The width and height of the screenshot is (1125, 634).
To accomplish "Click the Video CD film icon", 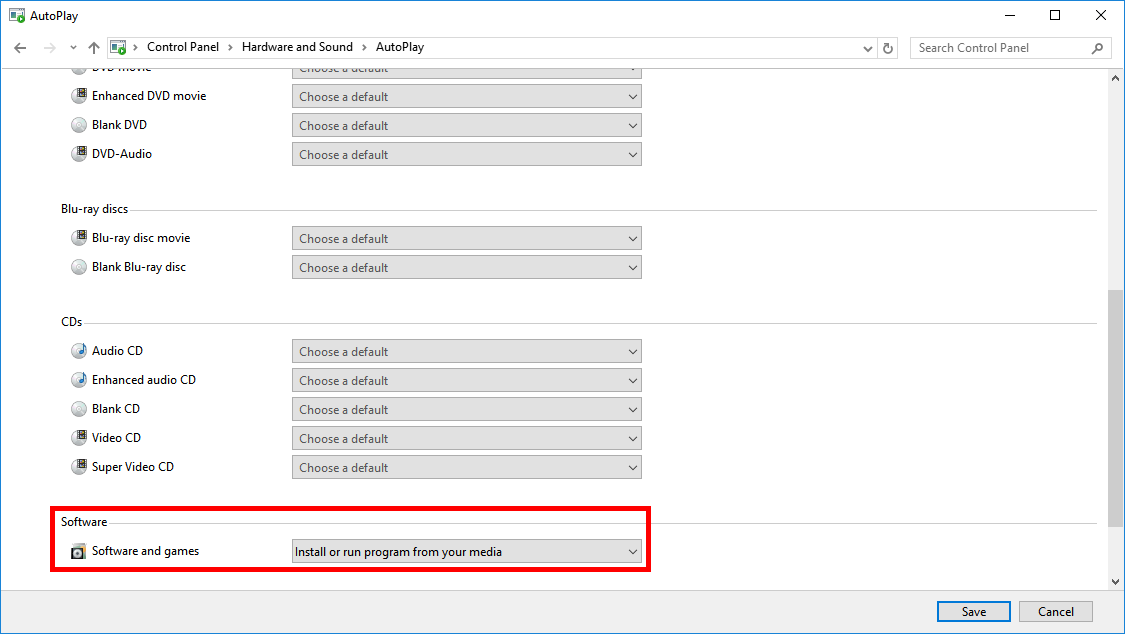I will click(x=79, y=438).
